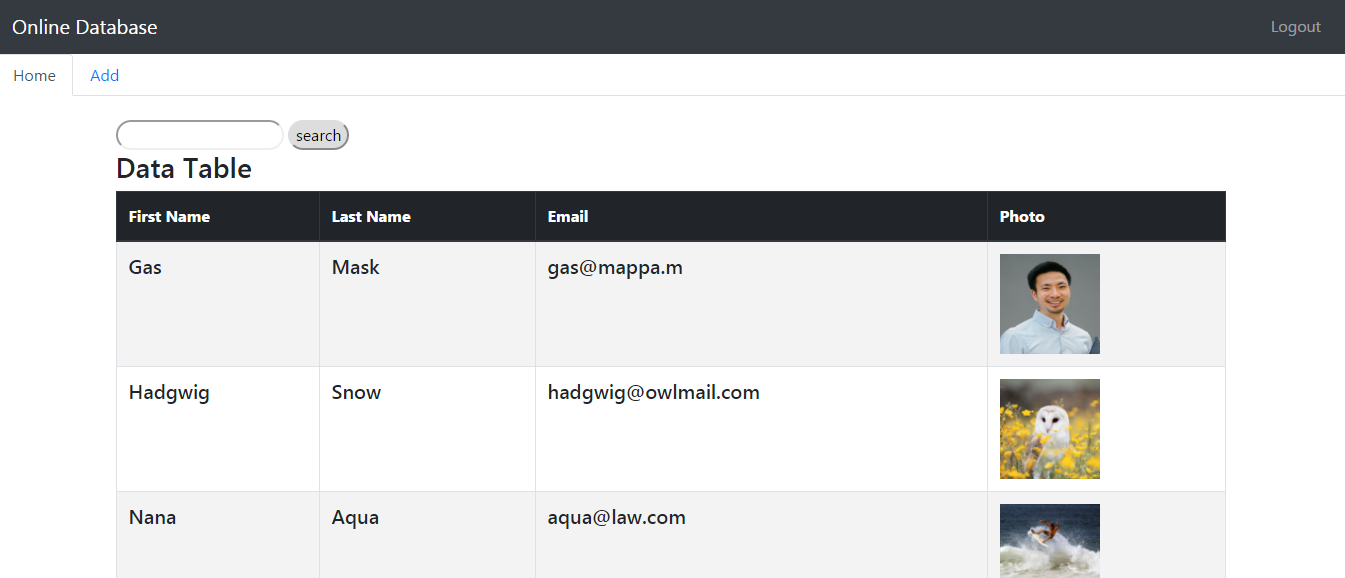Select the Email column header

coord(568,217)
